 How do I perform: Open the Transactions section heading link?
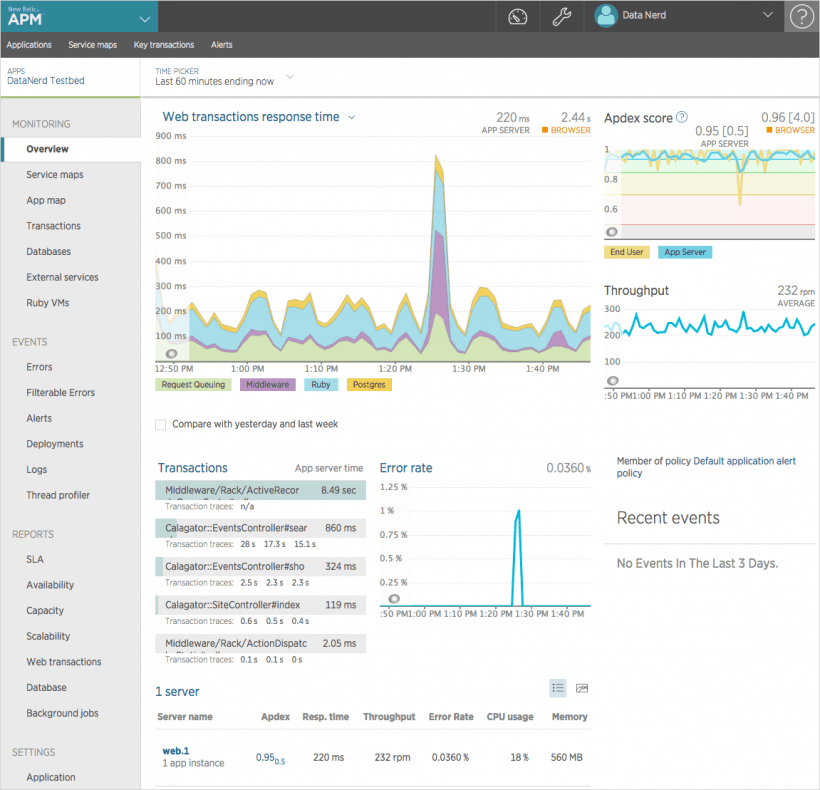tap(193, 468)
